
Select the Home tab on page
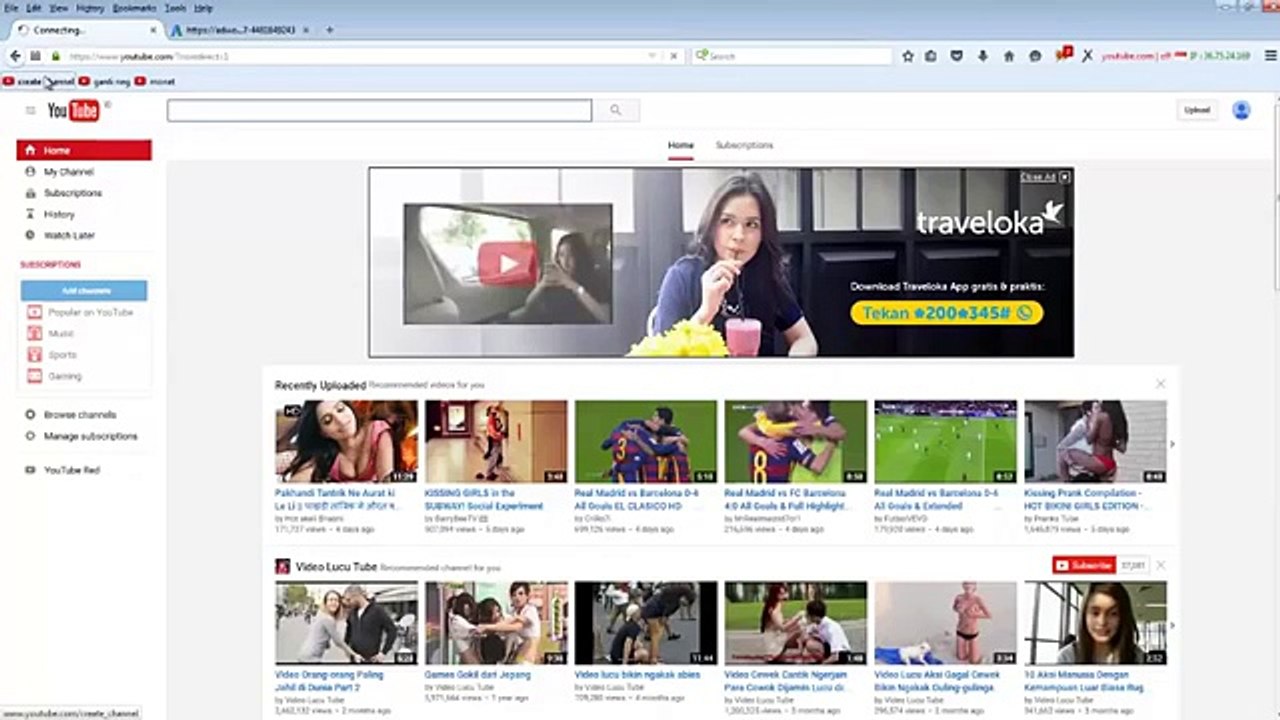(681, 145)
